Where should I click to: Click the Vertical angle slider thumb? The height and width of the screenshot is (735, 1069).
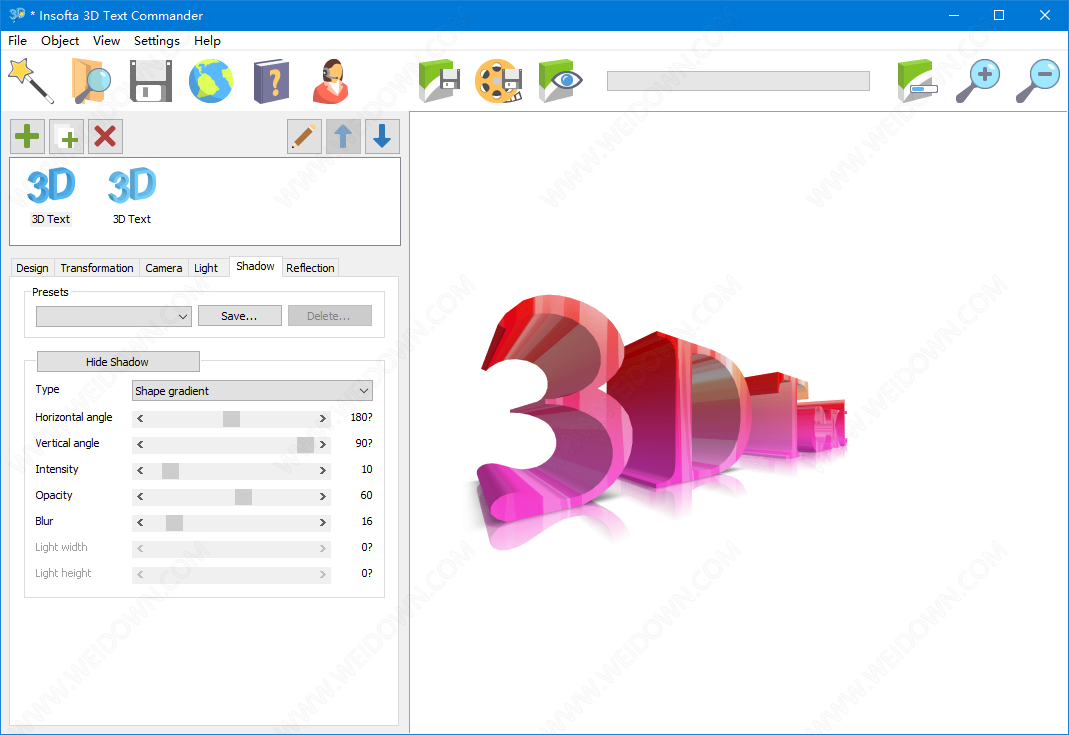305,444
